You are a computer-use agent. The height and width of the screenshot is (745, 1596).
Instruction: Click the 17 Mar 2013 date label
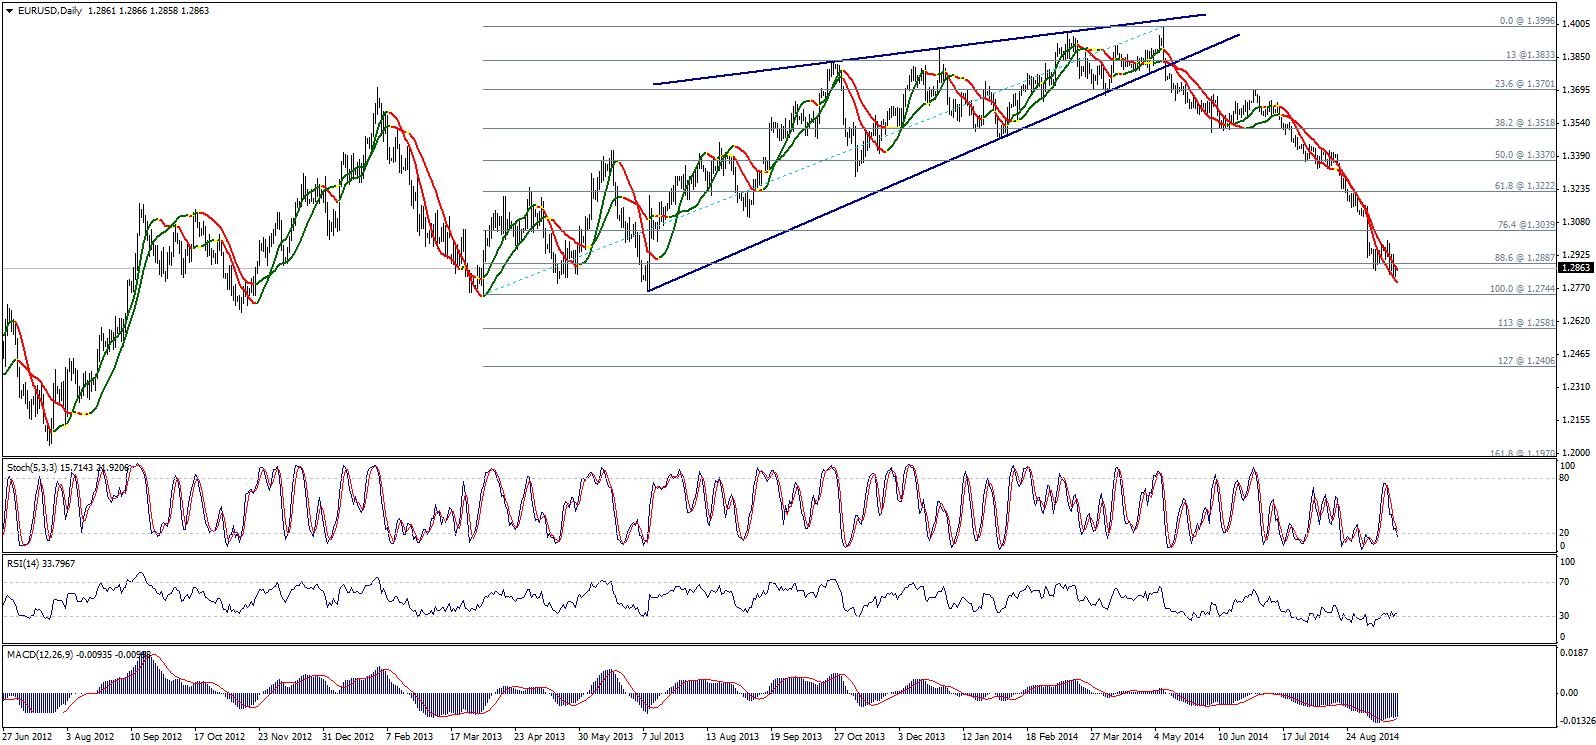click(x=476, y=737)
